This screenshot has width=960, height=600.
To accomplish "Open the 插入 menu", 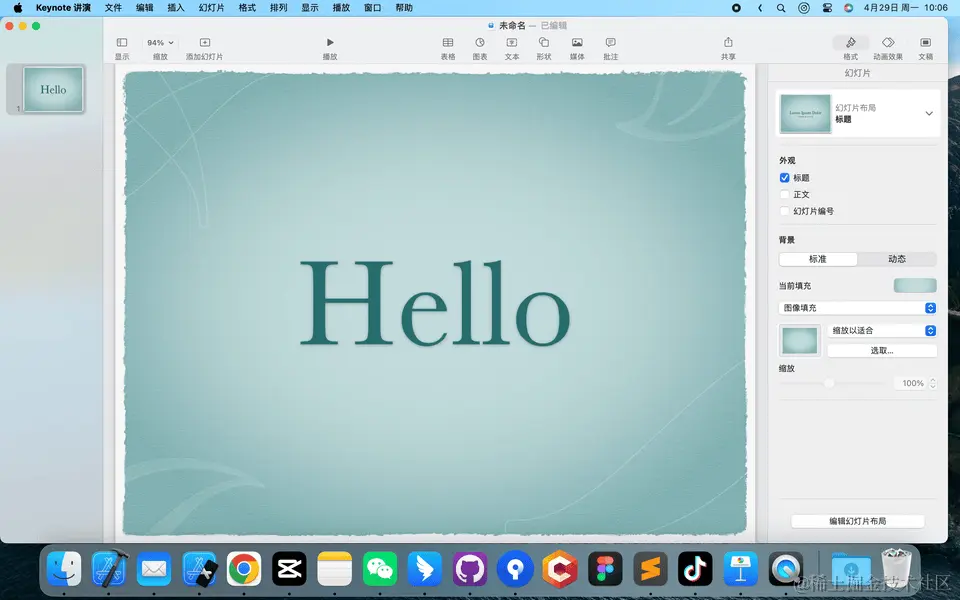I will pos(176,8).
